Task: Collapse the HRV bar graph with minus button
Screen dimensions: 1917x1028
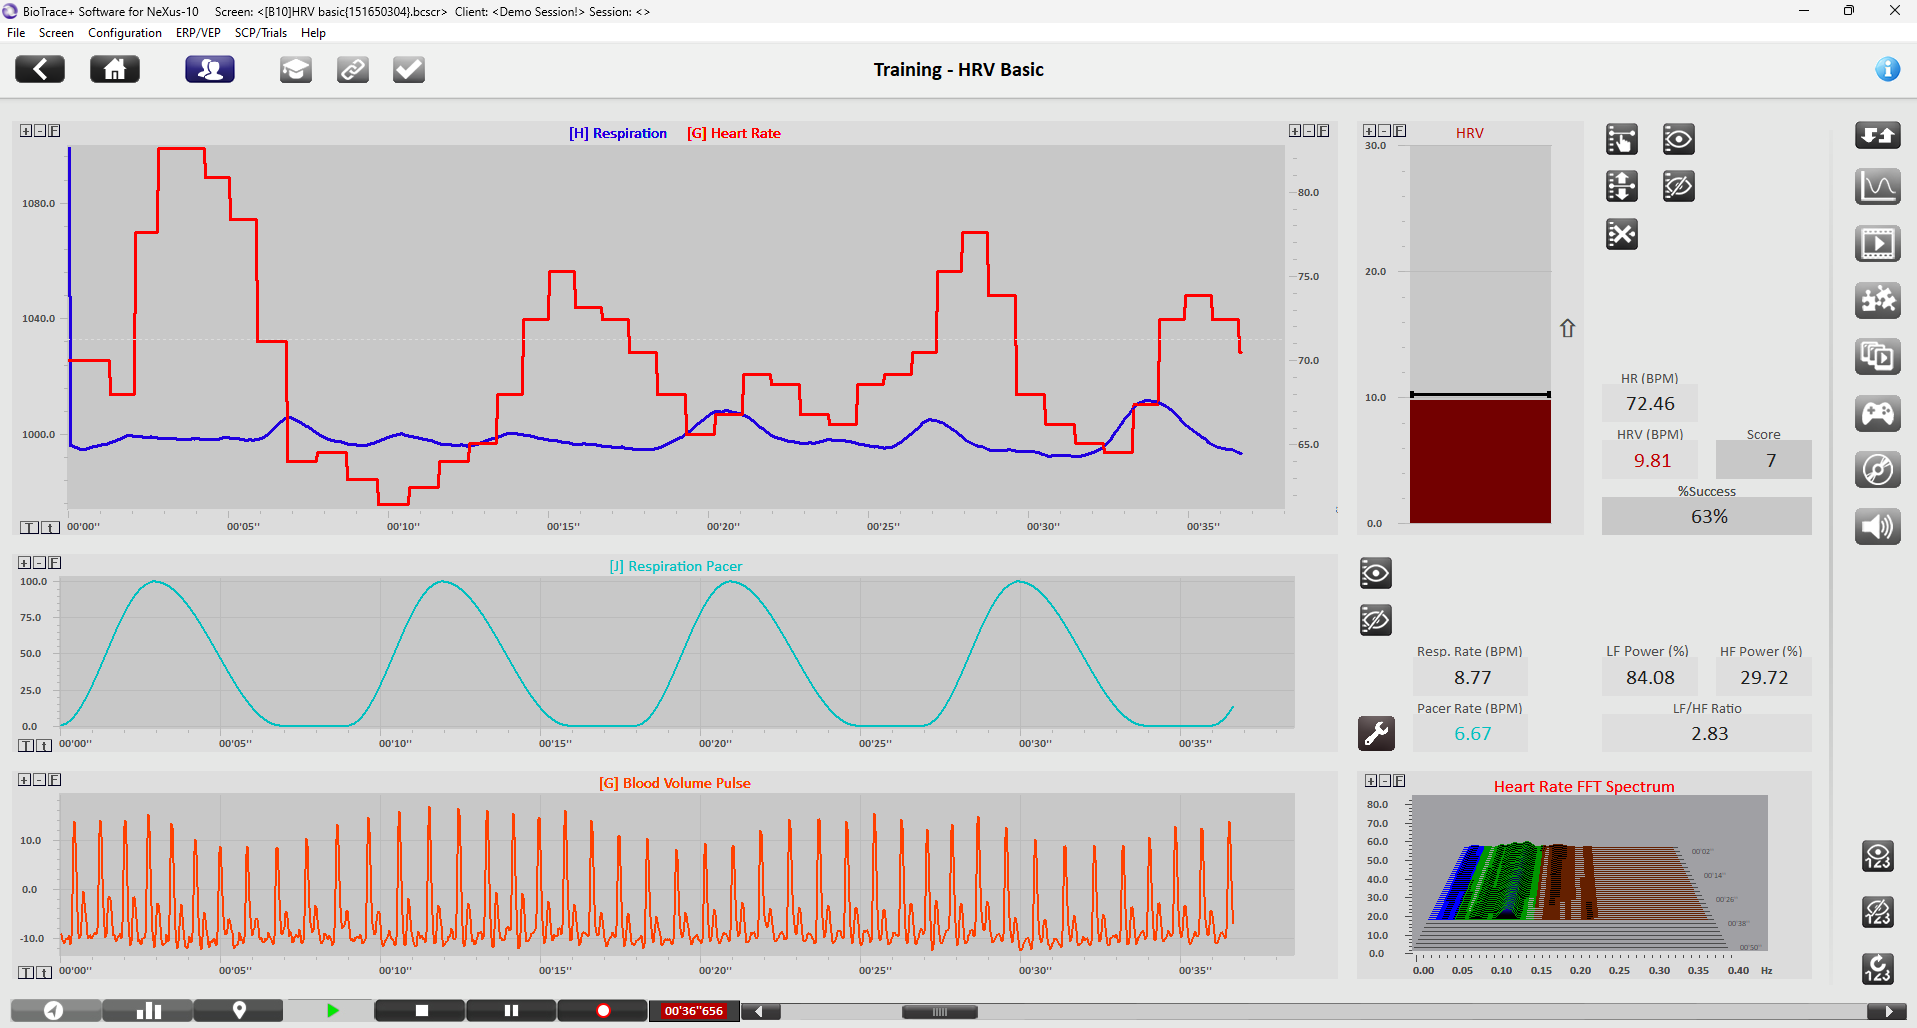Action: coord(1384,131)
